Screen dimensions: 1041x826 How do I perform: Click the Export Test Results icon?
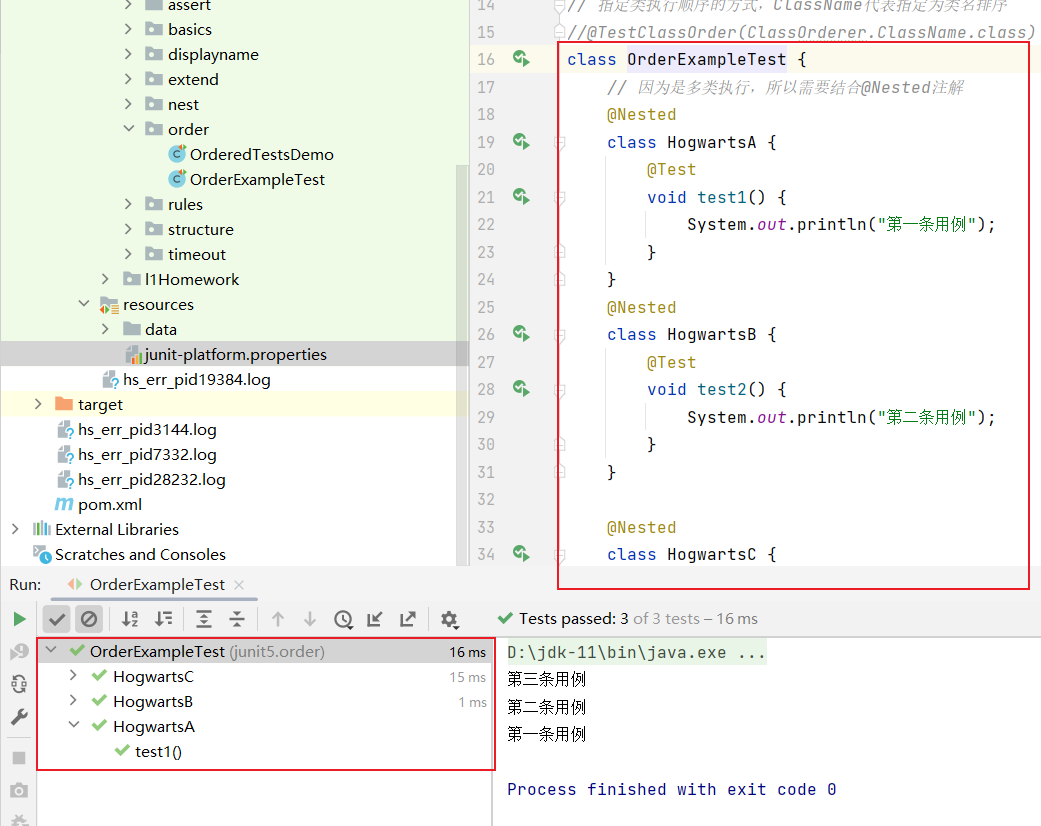(x=408, y=619)
